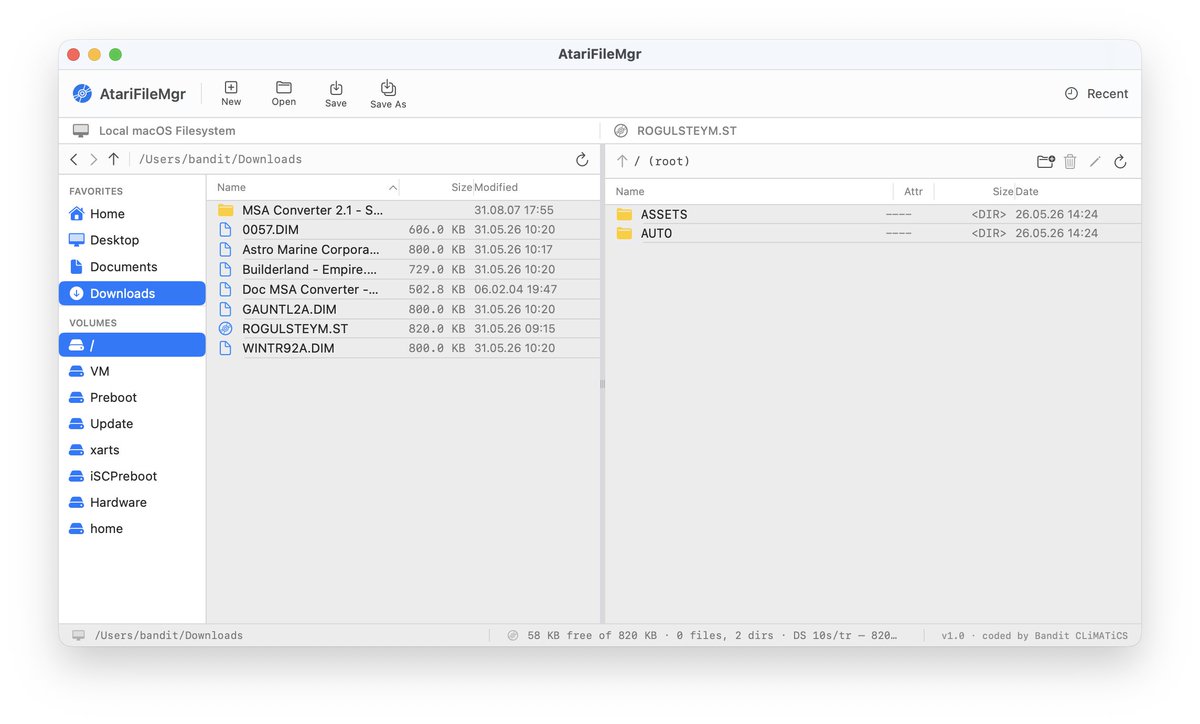
Task: Select Desktop in Favorites sidebar
Action: [x=132, y=240]
